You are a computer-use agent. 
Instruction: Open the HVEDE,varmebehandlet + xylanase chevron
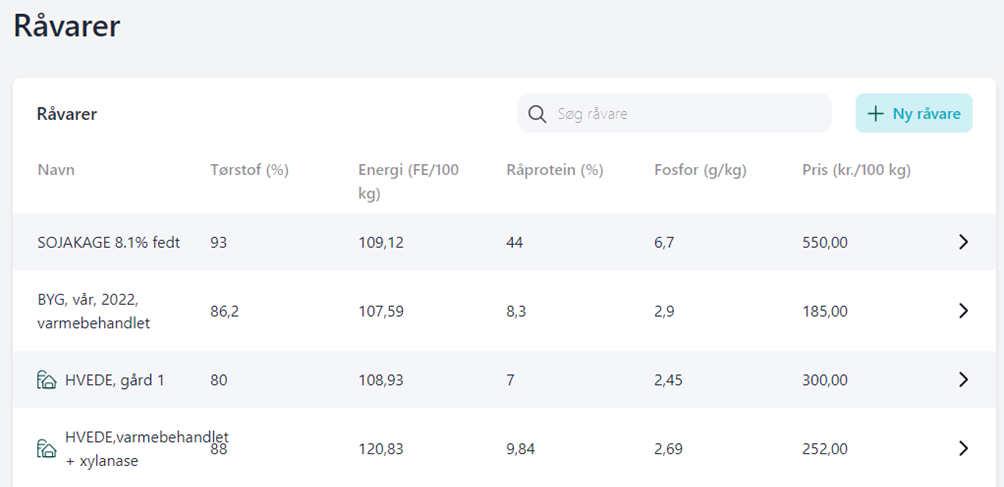click(x=963, y=449)
